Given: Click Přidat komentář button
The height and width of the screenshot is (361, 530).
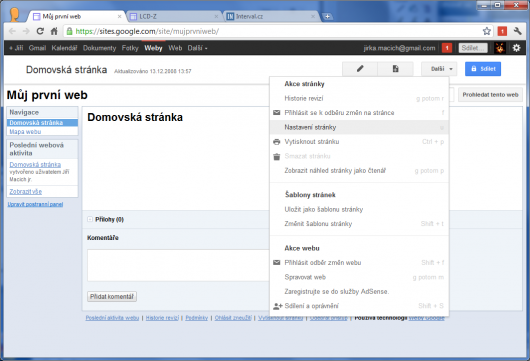Looking at the screenshot, I should (112, 296).
